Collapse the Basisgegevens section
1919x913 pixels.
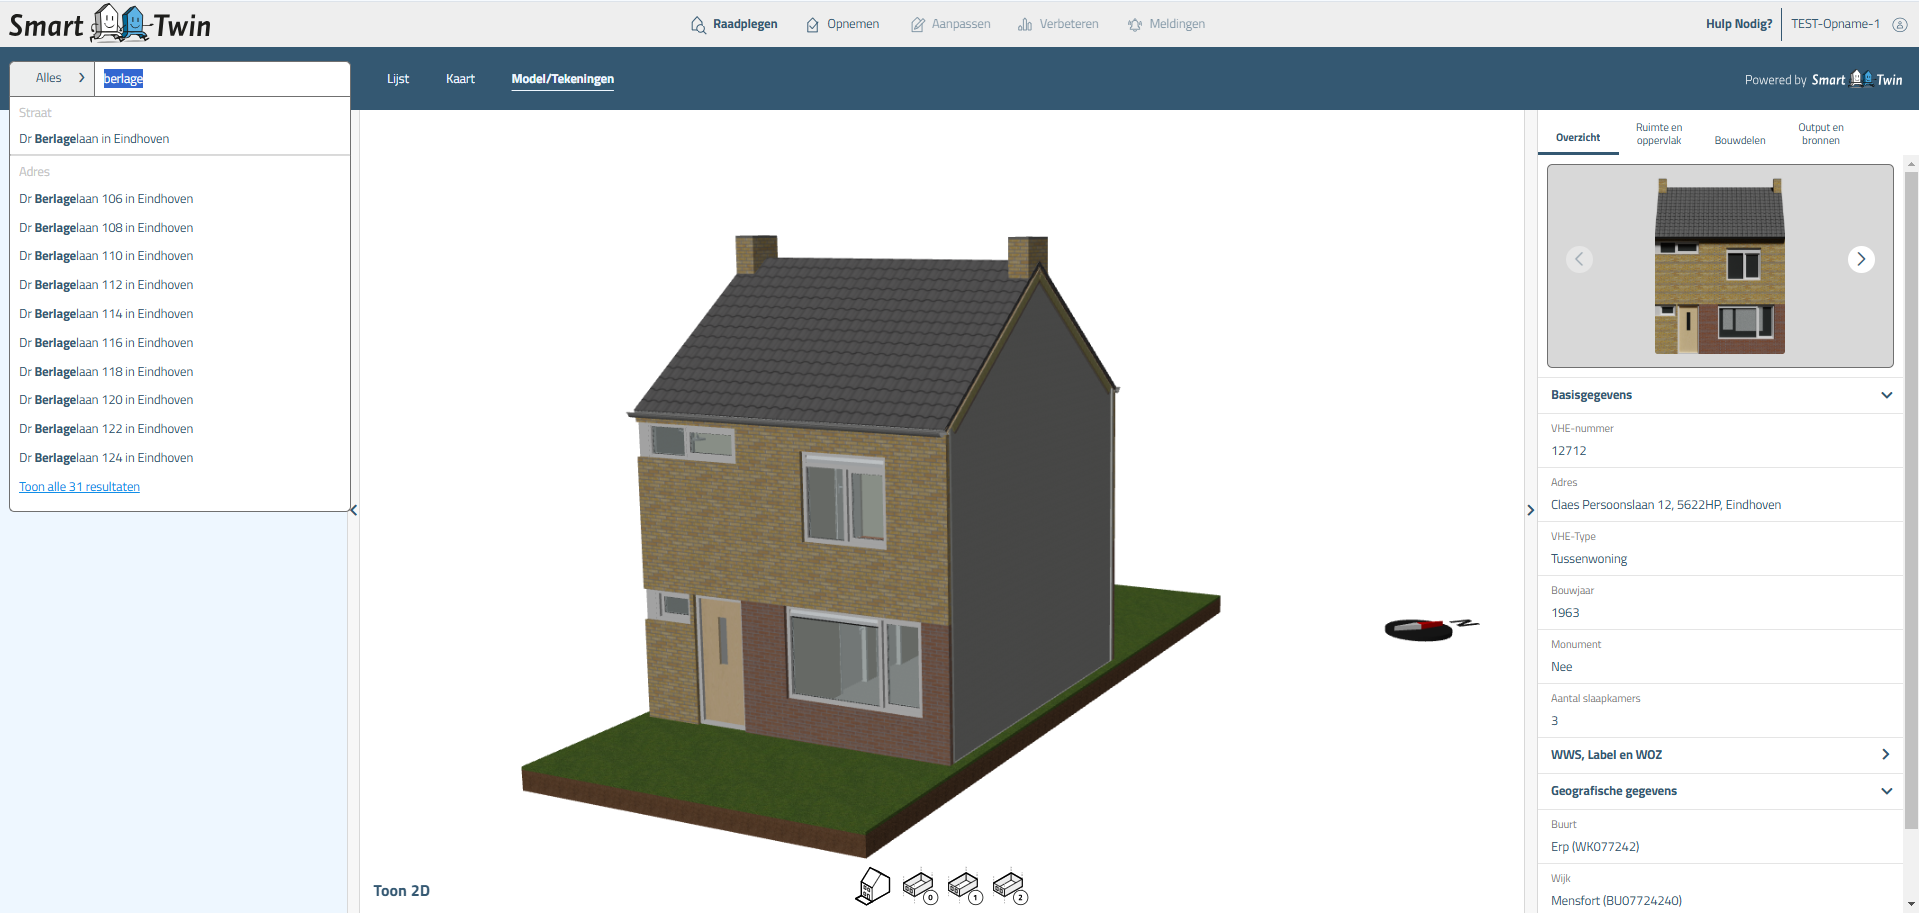1885,395
